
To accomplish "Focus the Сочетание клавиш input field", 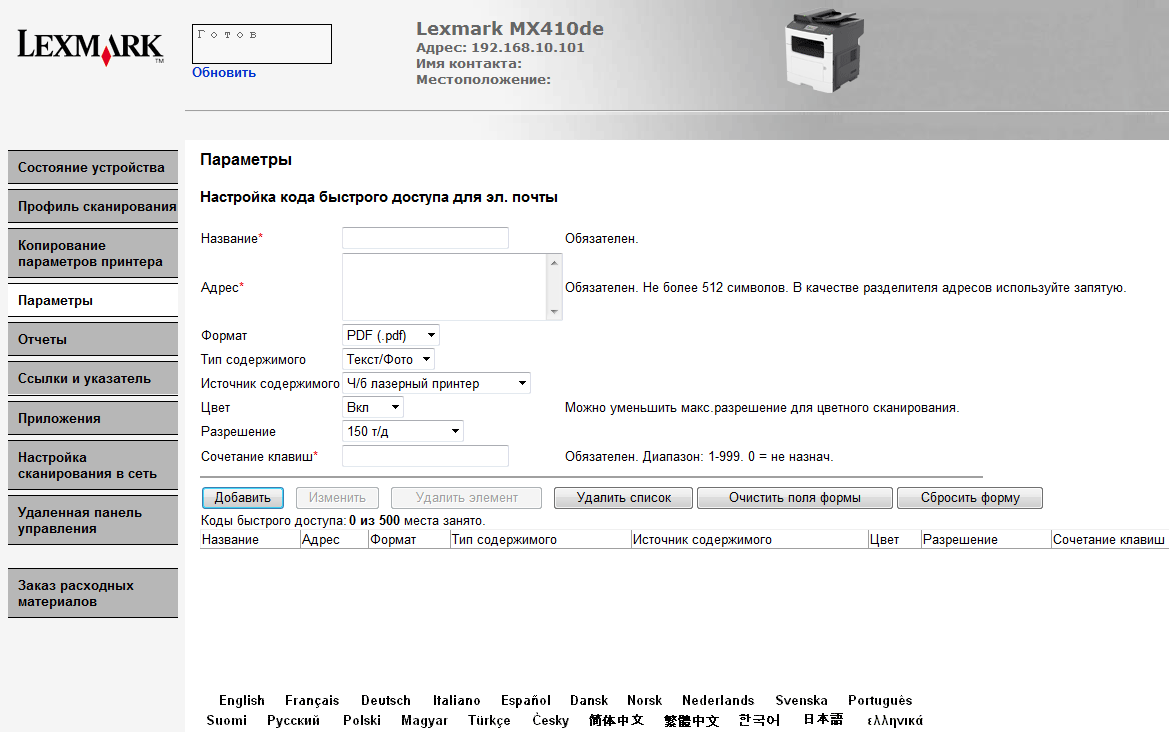I will (x=425, y=456).
